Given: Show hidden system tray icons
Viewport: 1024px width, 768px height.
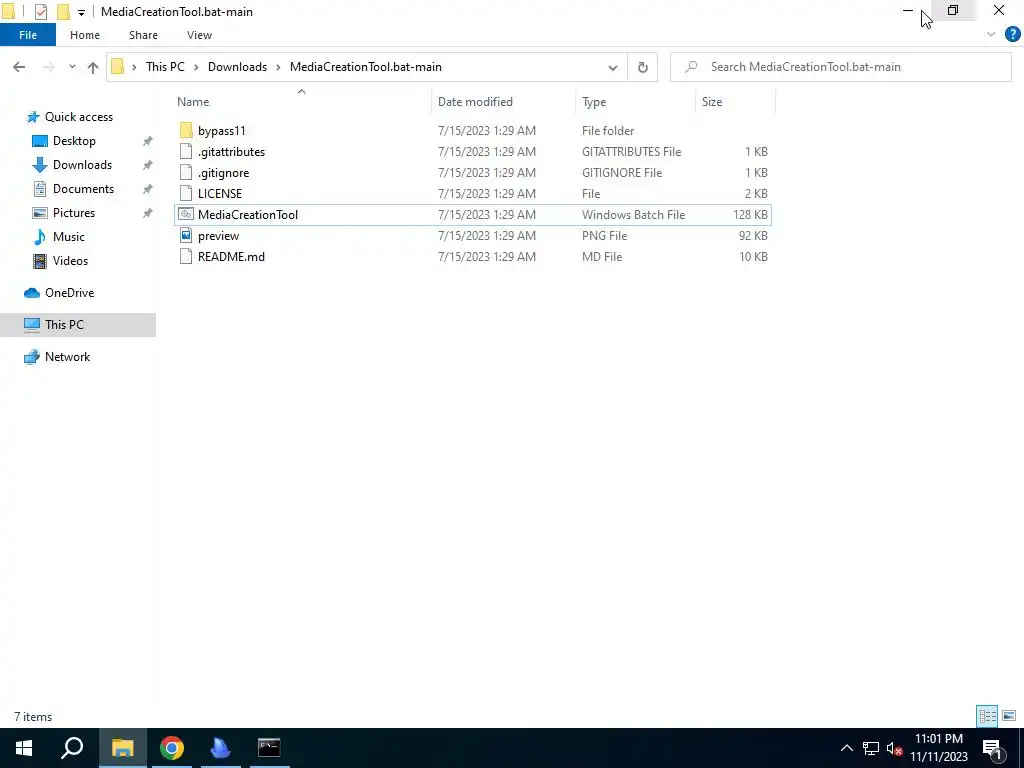Looking at the screenshot, I should tap(846, 748).
